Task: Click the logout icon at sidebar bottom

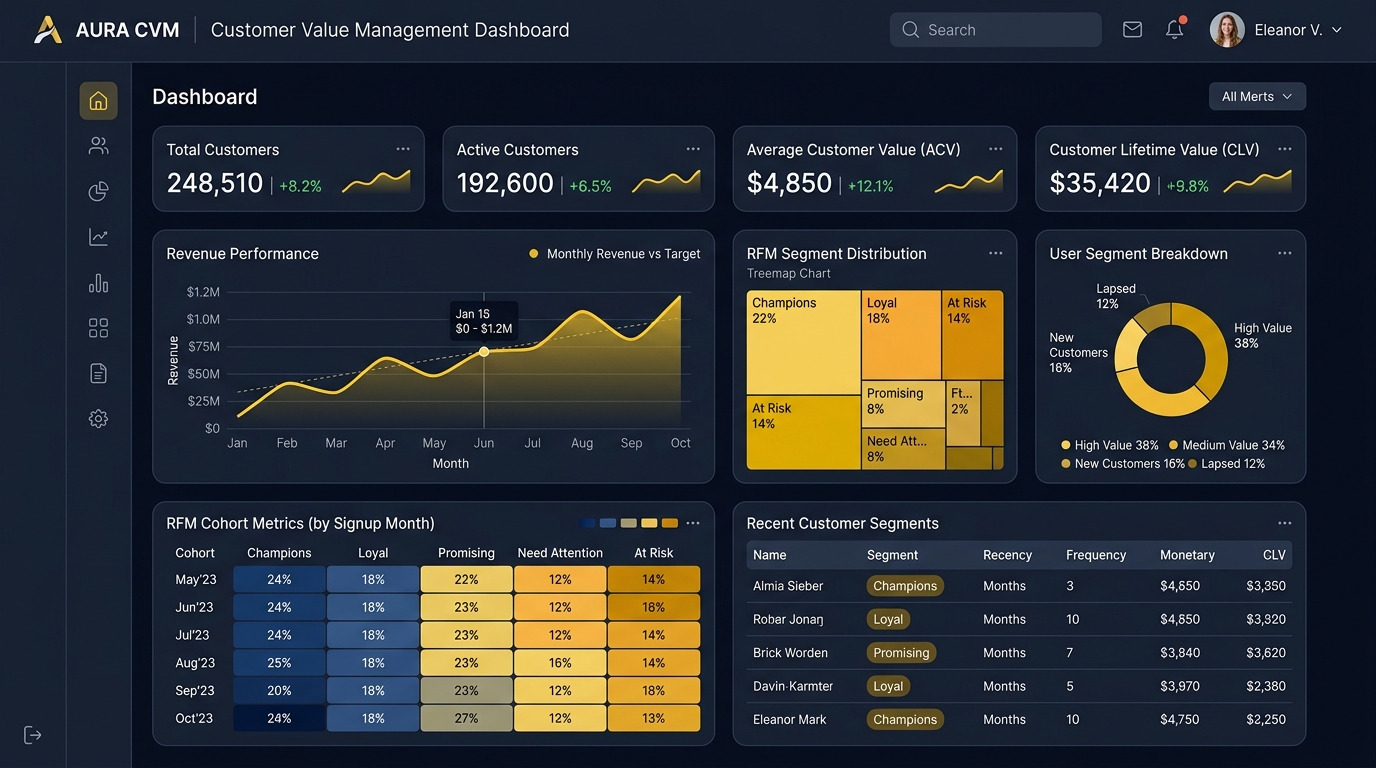Action: [33, 735]
